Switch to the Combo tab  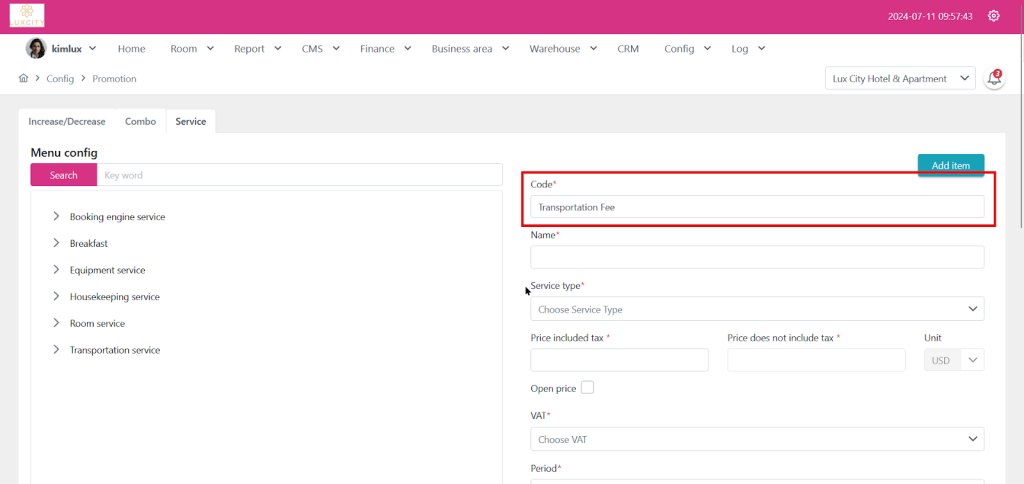(x=140, y=121)
